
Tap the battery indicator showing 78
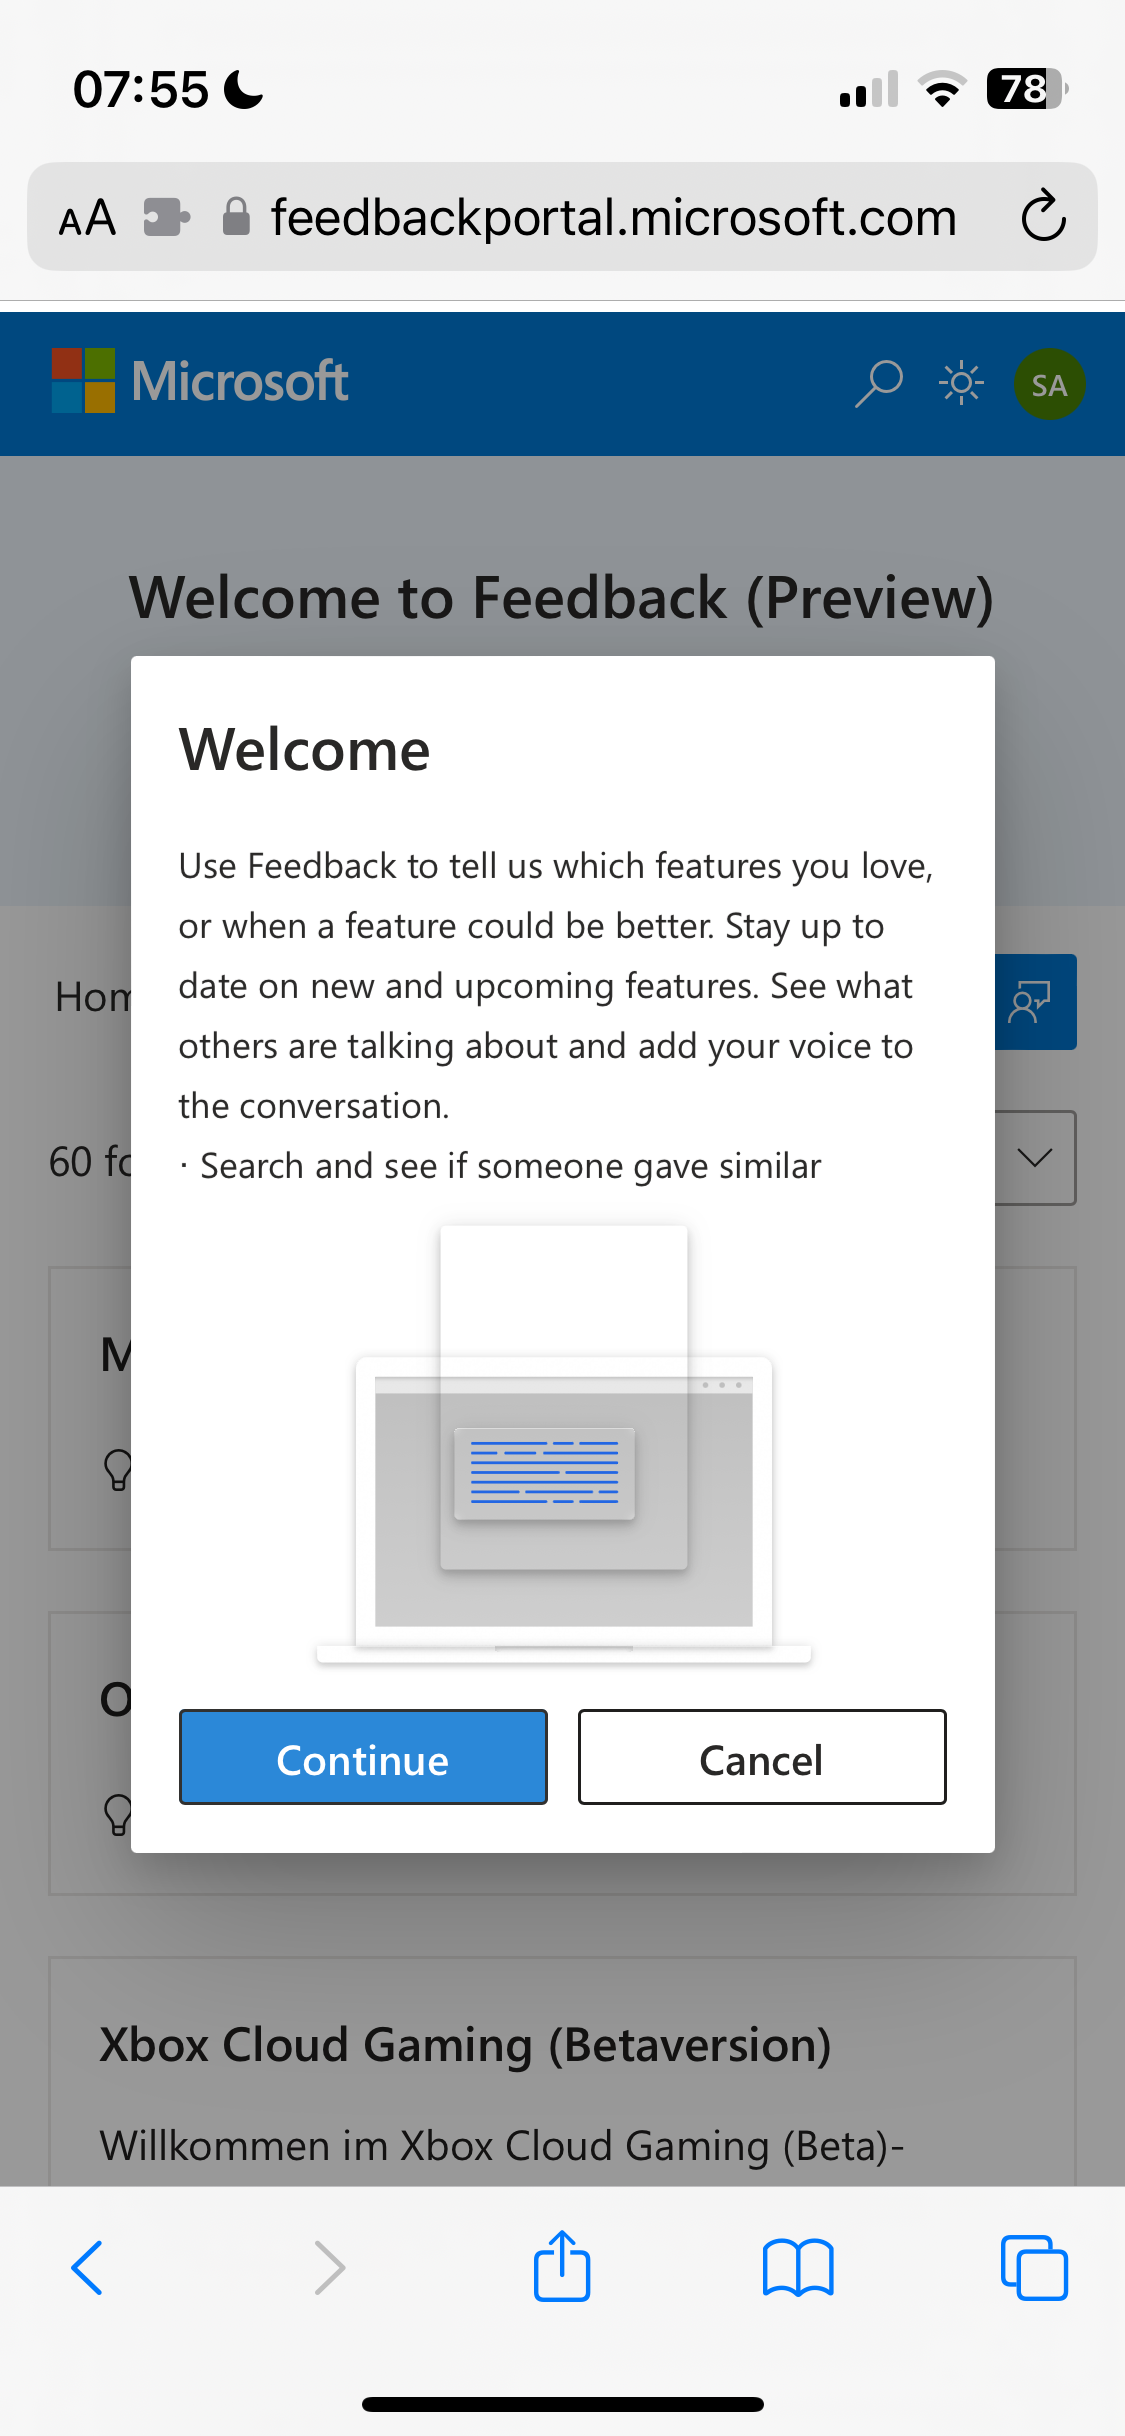coord(1027,89)
